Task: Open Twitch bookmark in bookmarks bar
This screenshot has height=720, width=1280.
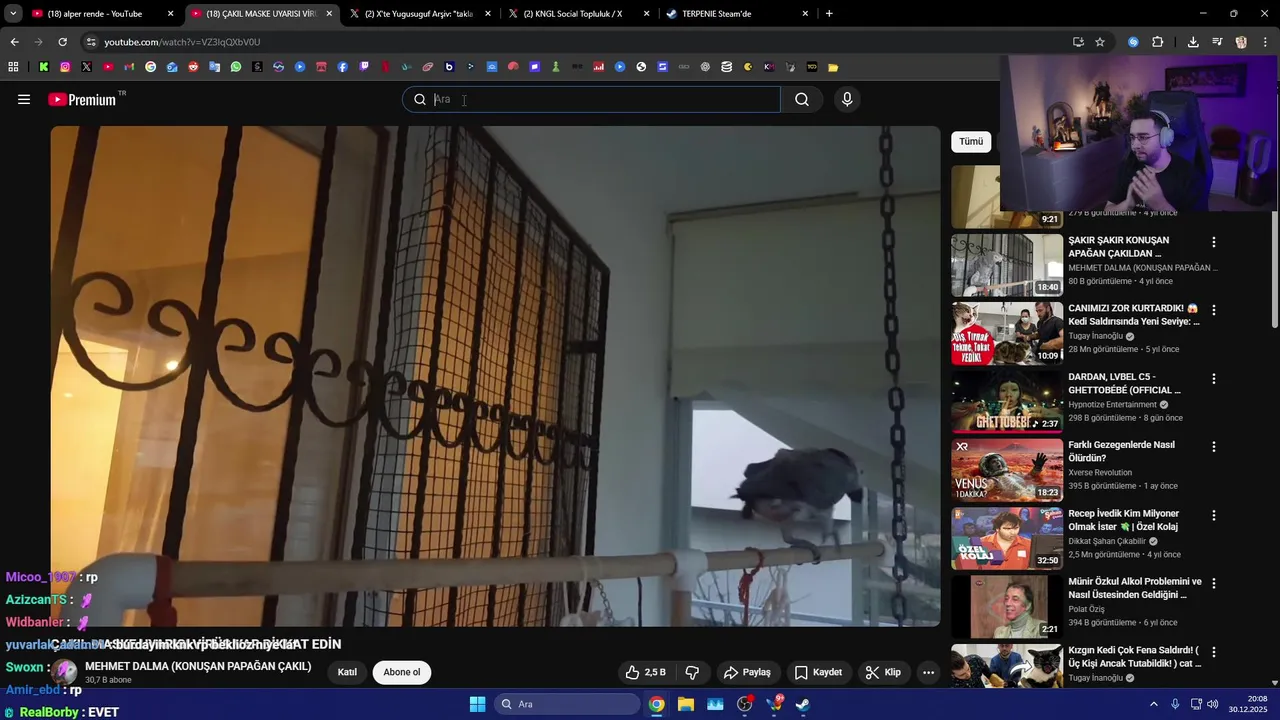Action: pos(364,67)
